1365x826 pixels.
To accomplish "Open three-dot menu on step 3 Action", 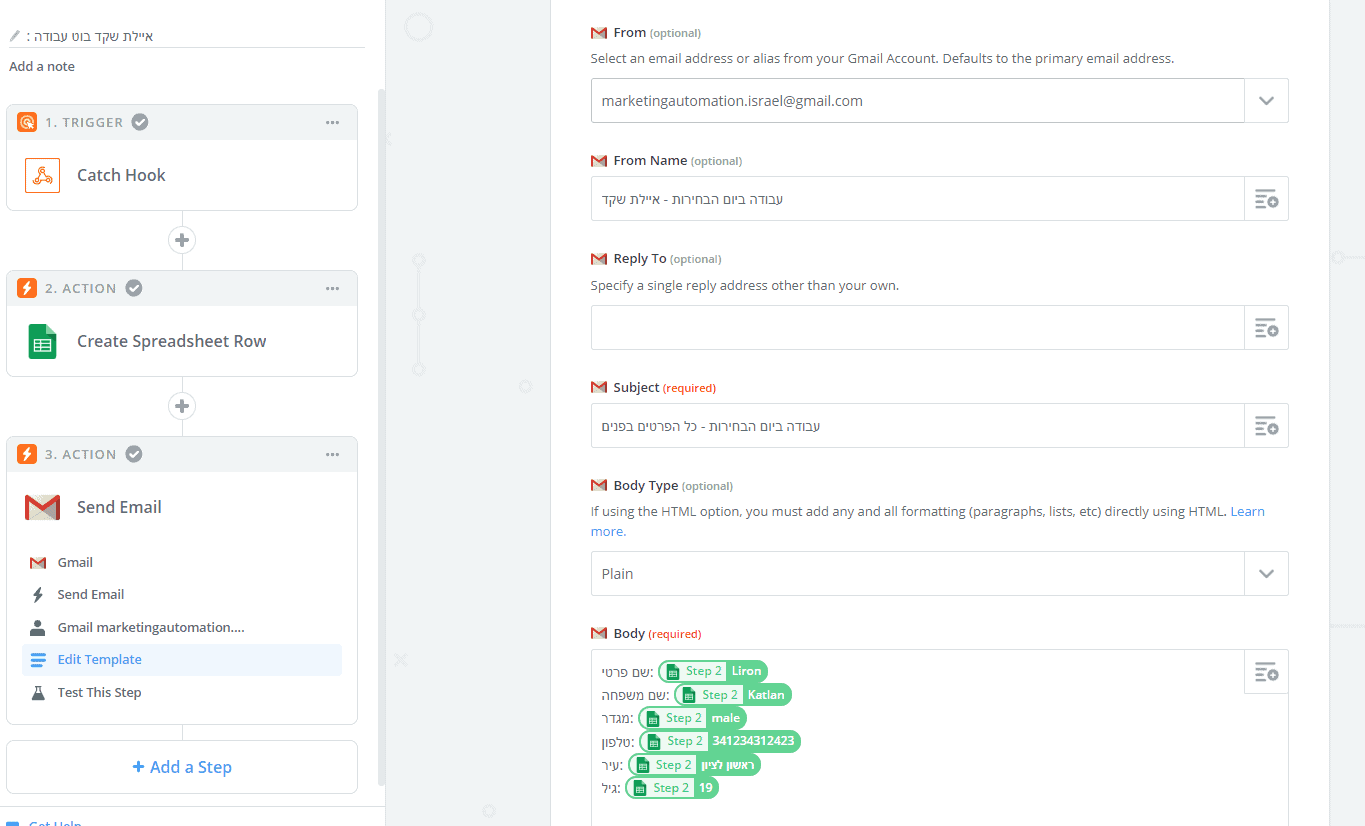I will click(333, 455).
